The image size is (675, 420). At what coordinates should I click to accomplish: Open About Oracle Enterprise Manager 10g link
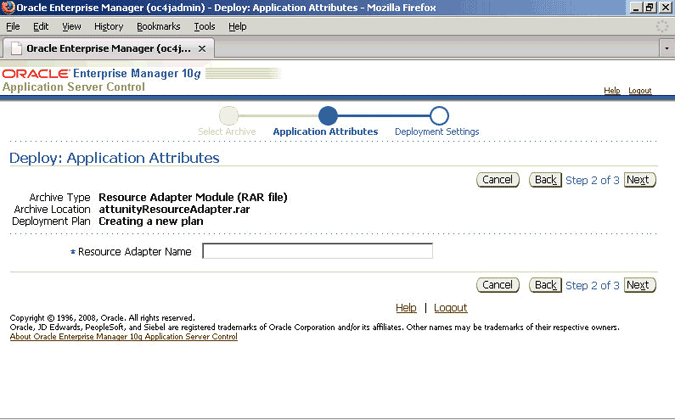pos(124,337)
